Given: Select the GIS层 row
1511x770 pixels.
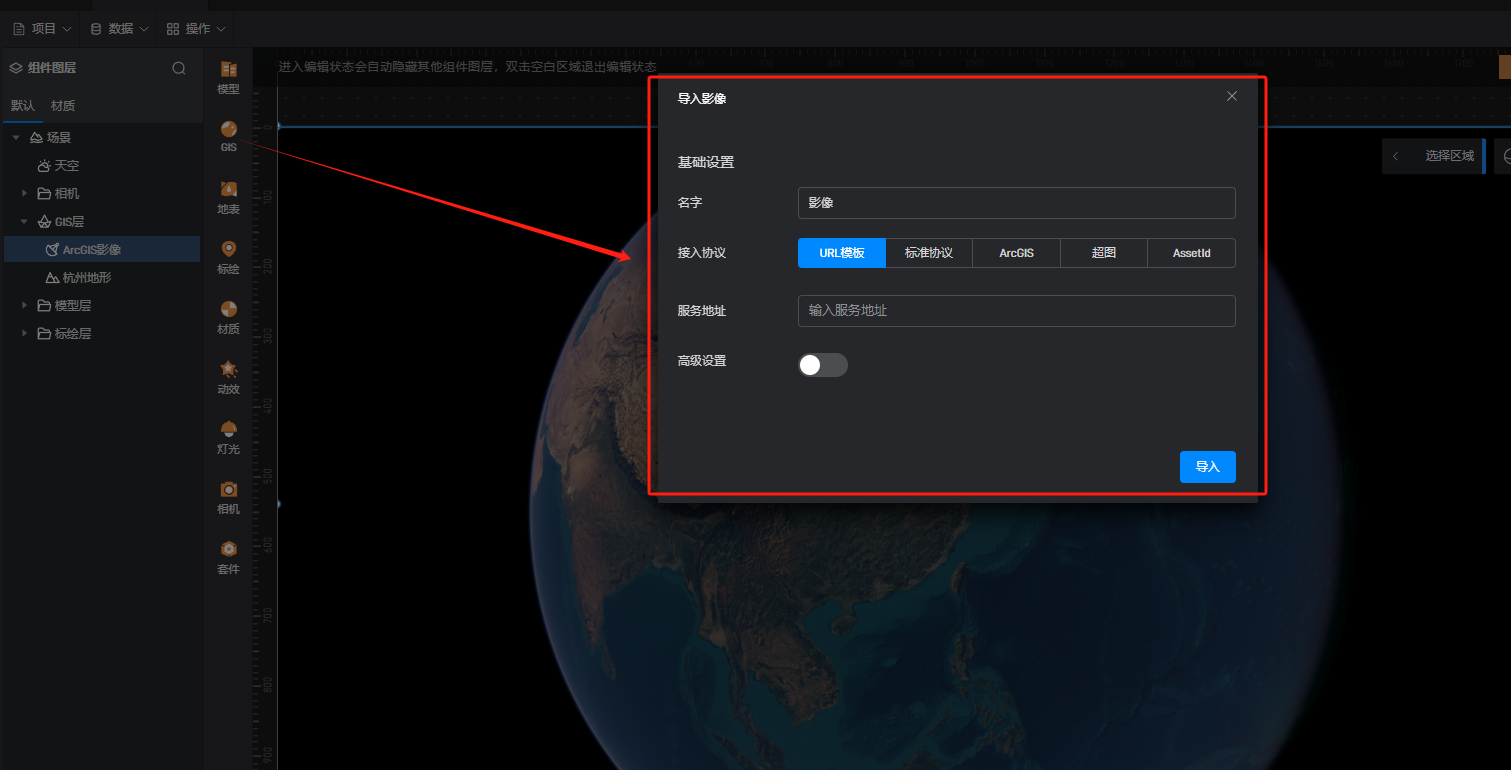Looking at the screenshot, I should 102,221.
